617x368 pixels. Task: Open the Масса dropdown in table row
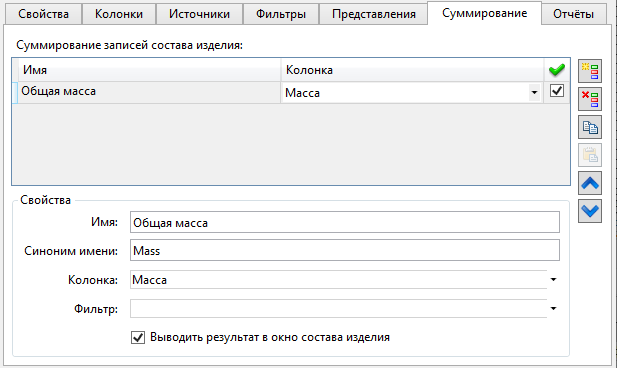click(x=534, y=93)
